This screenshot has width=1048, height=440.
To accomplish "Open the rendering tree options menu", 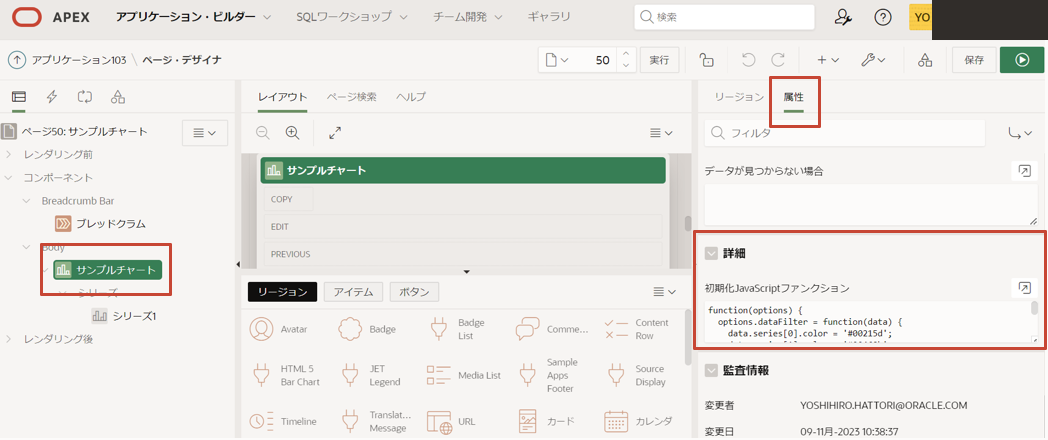I will coord(205,133).
